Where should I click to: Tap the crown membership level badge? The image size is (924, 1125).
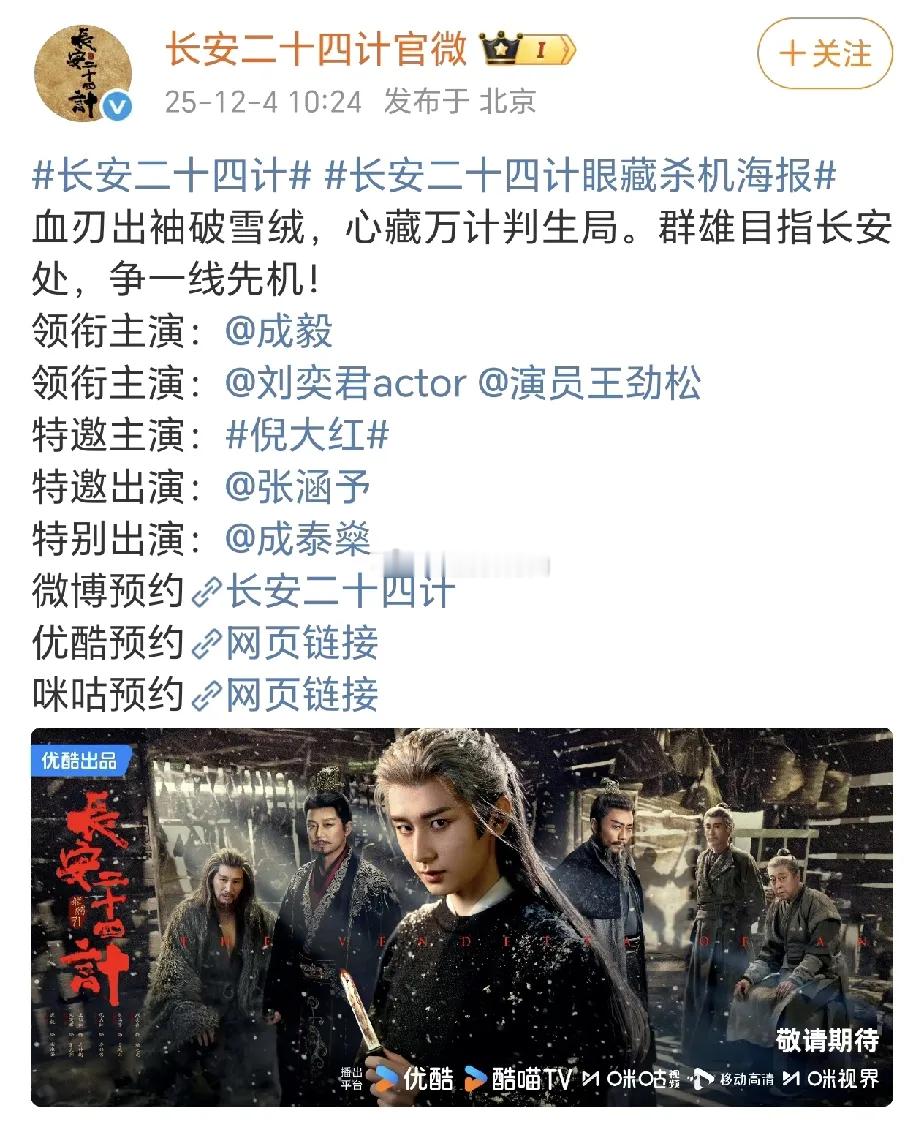click(528, 49)
